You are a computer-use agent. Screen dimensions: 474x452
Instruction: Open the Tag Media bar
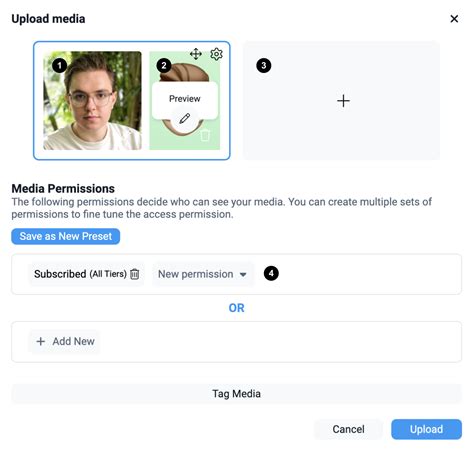[236, 394]
